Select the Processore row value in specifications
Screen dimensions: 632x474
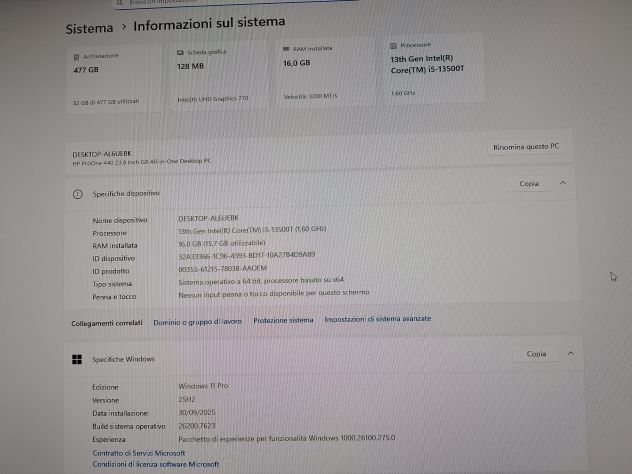click(252, 229)
